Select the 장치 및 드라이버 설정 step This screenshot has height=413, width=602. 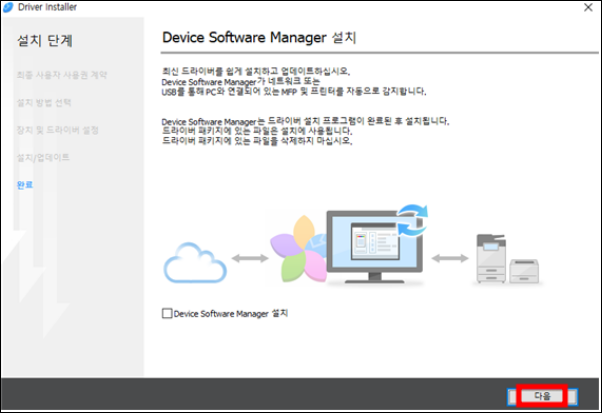click(x=58, y=130)
